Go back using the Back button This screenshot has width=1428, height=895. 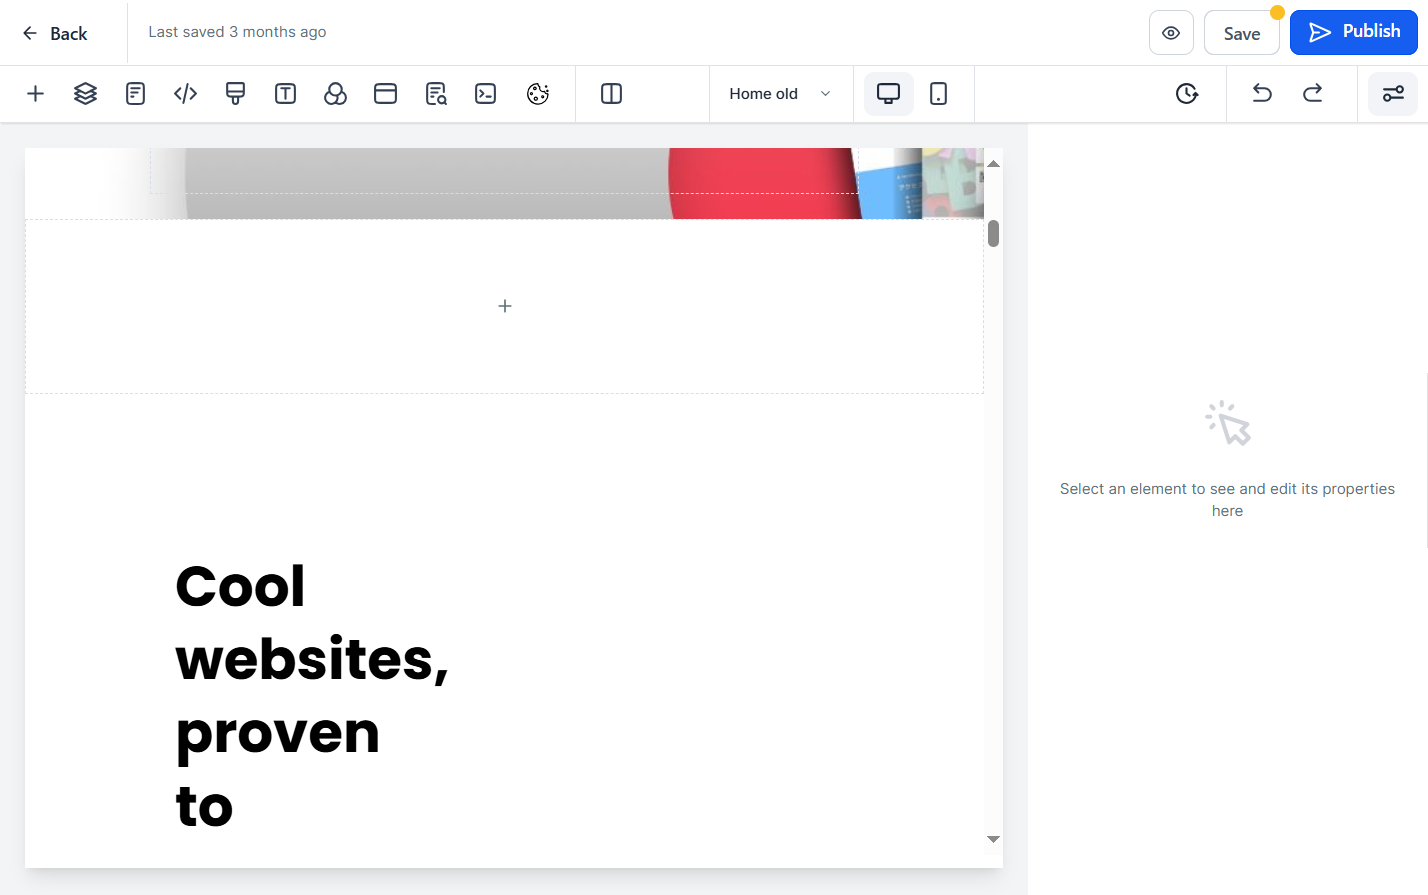(x=55, y=33)
